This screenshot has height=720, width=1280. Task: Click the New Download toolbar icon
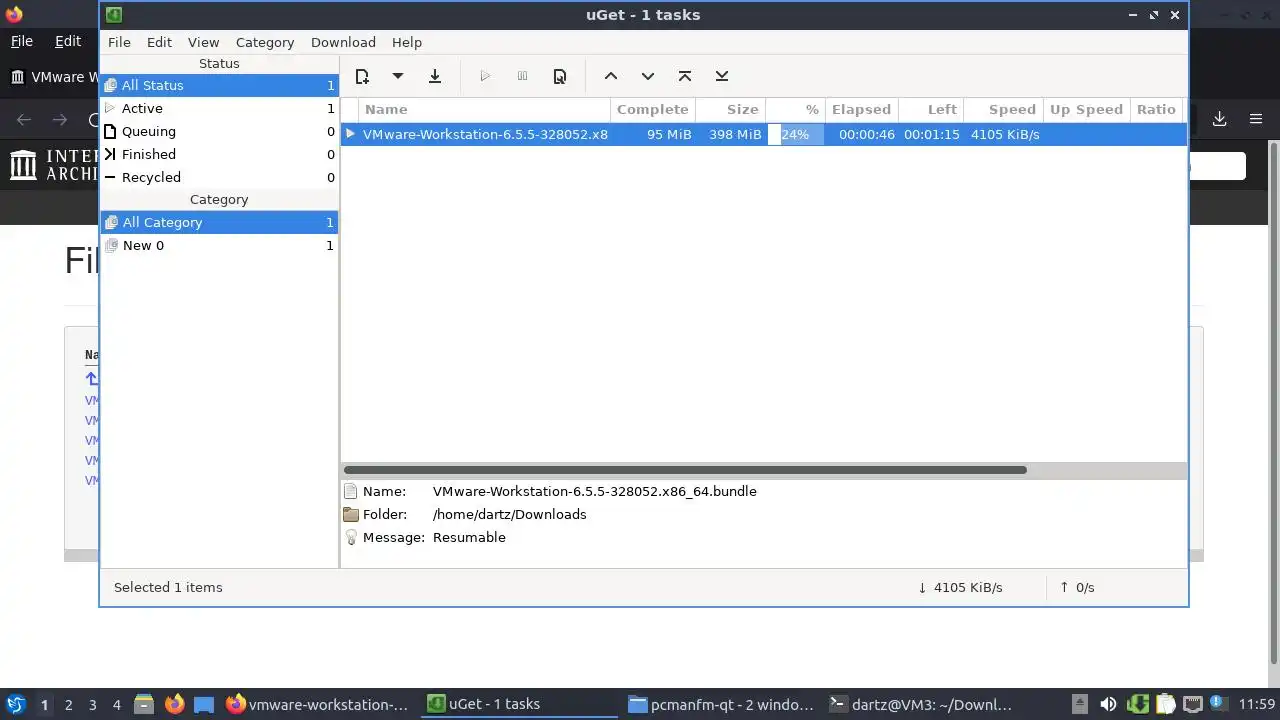(x=362, y=76)
